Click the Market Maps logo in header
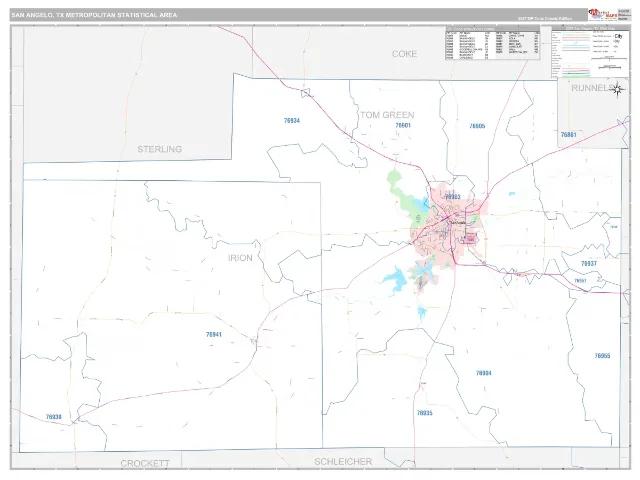Screen dimensions: 640x480 [x=602, y=14]
